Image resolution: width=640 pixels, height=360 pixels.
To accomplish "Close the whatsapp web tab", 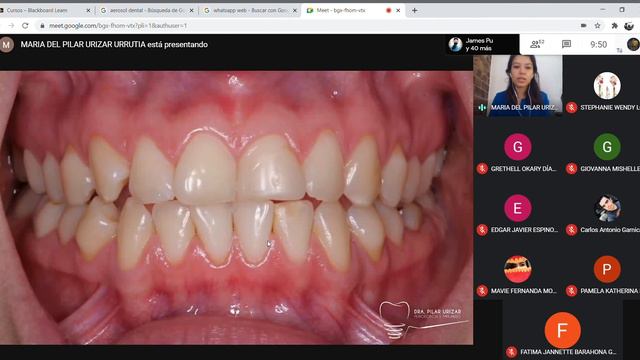I will [295, 10].
